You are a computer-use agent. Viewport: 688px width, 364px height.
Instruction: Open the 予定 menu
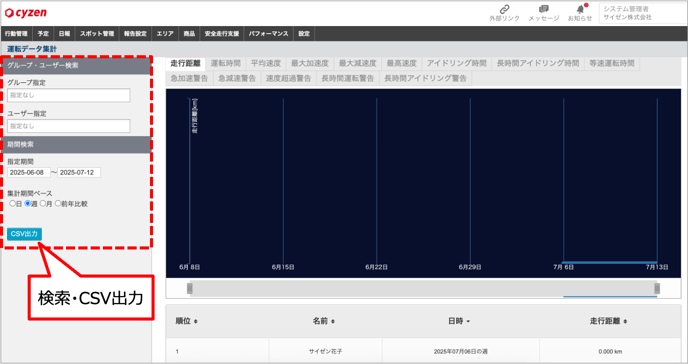[43, 34]
